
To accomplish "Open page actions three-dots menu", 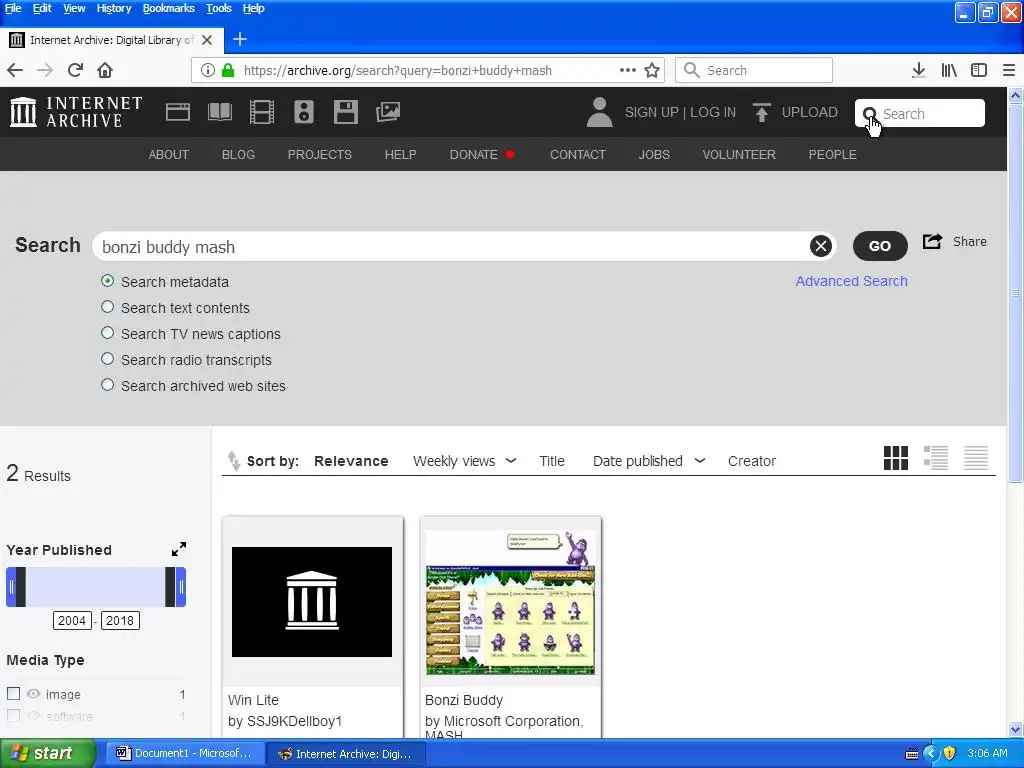I will [628, 70].
